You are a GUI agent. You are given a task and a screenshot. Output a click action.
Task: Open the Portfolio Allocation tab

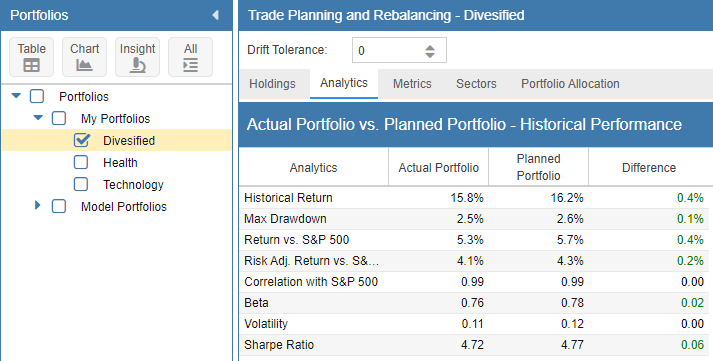[x=570, y=84]
